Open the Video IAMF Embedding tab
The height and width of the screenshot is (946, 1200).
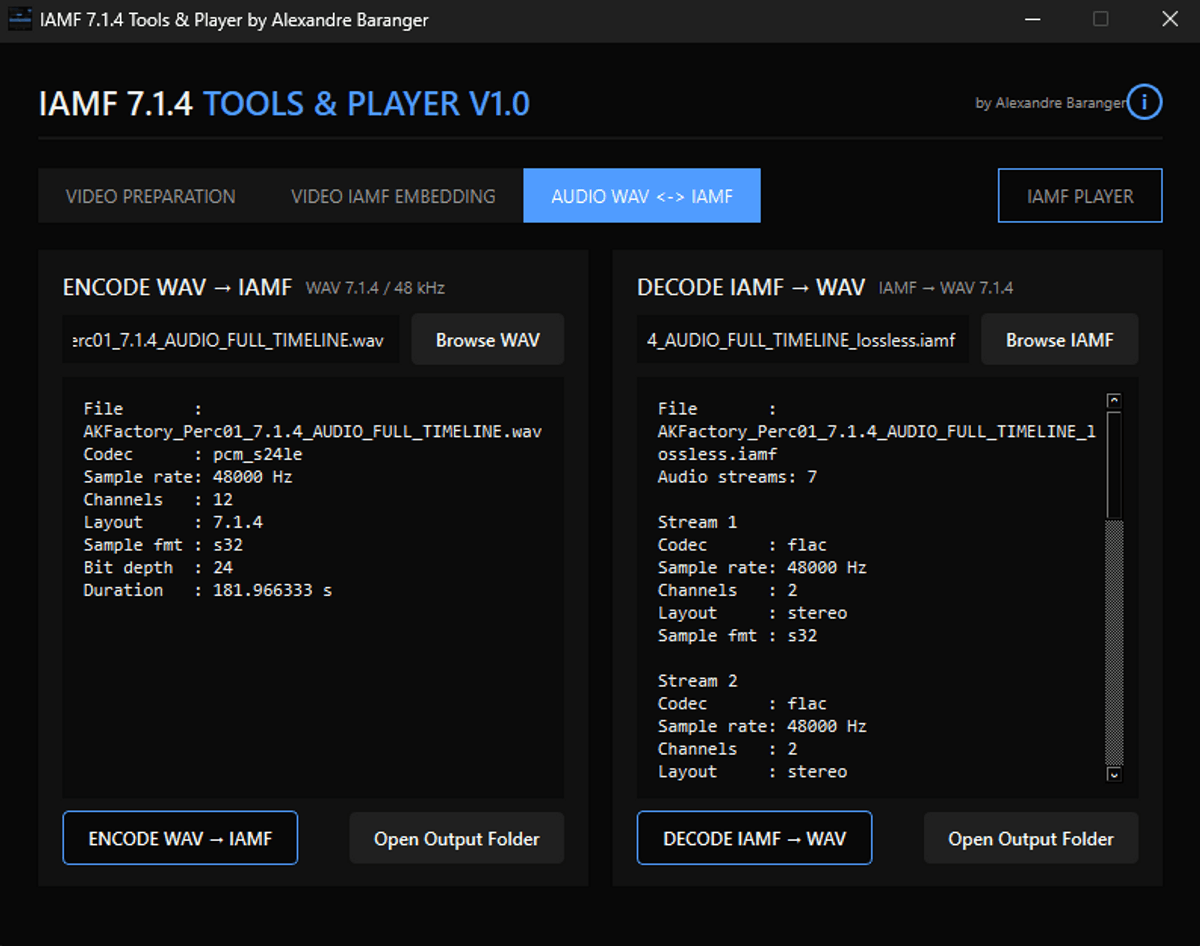tap(393, 196)
